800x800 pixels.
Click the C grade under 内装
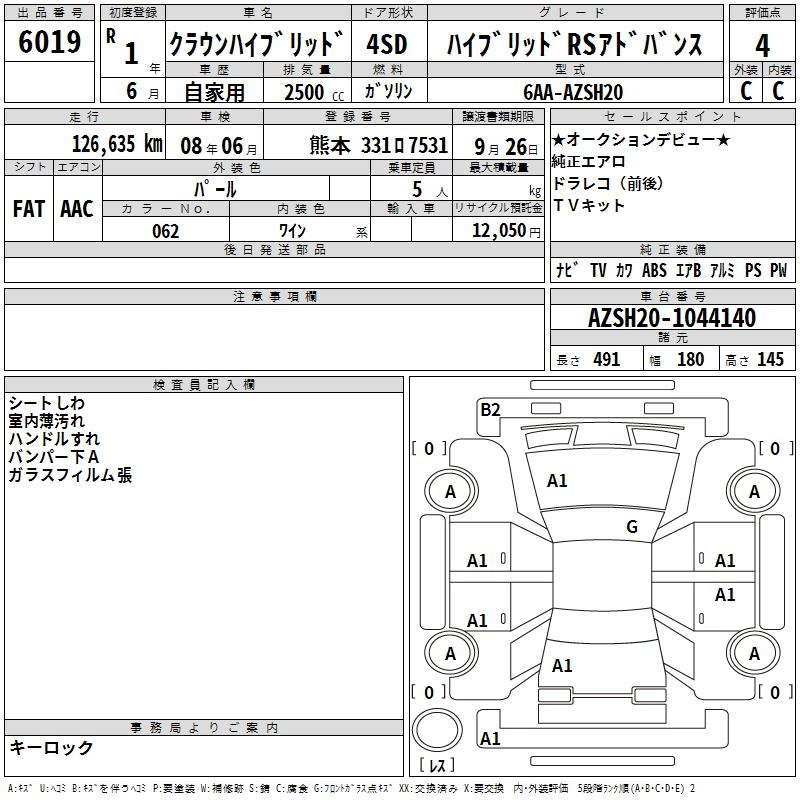[778, 91]
